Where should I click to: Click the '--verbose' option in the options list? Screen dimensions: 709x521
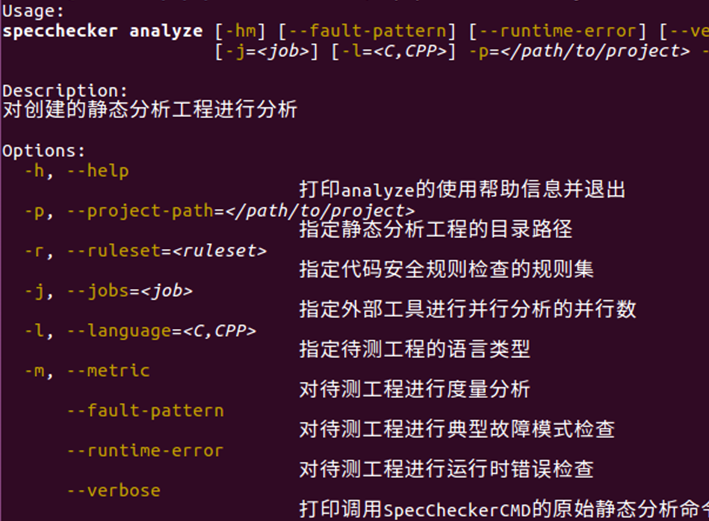pos(113,491)
